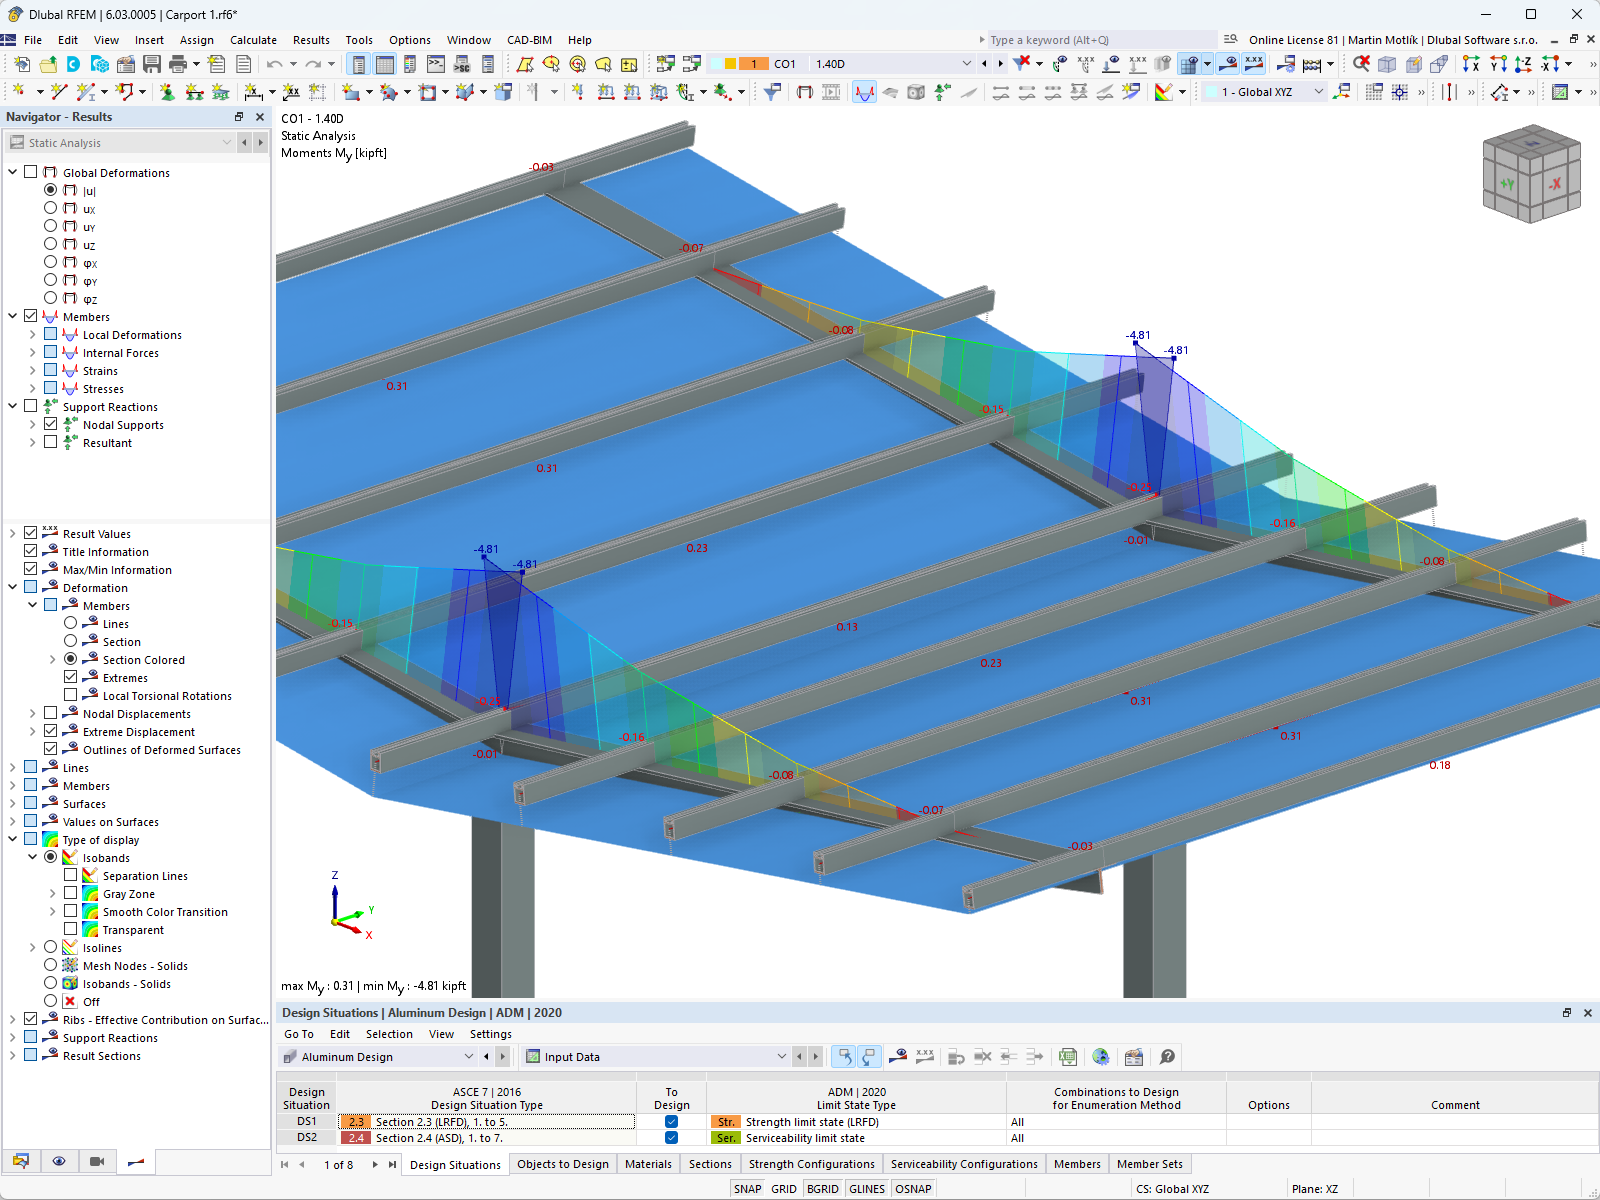This screenshot has height=1200, width=1600.
Task: Select the rendered solid model cube icon
Action: tap(914, 91)
